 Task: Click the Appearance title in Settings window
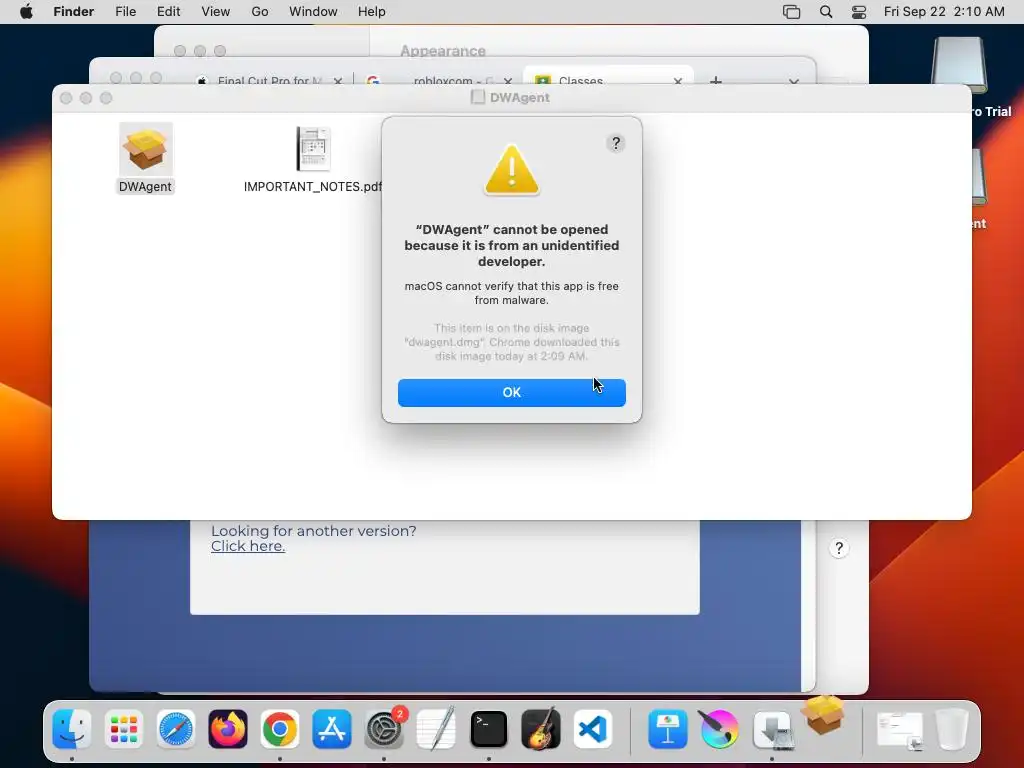point(443,51)
